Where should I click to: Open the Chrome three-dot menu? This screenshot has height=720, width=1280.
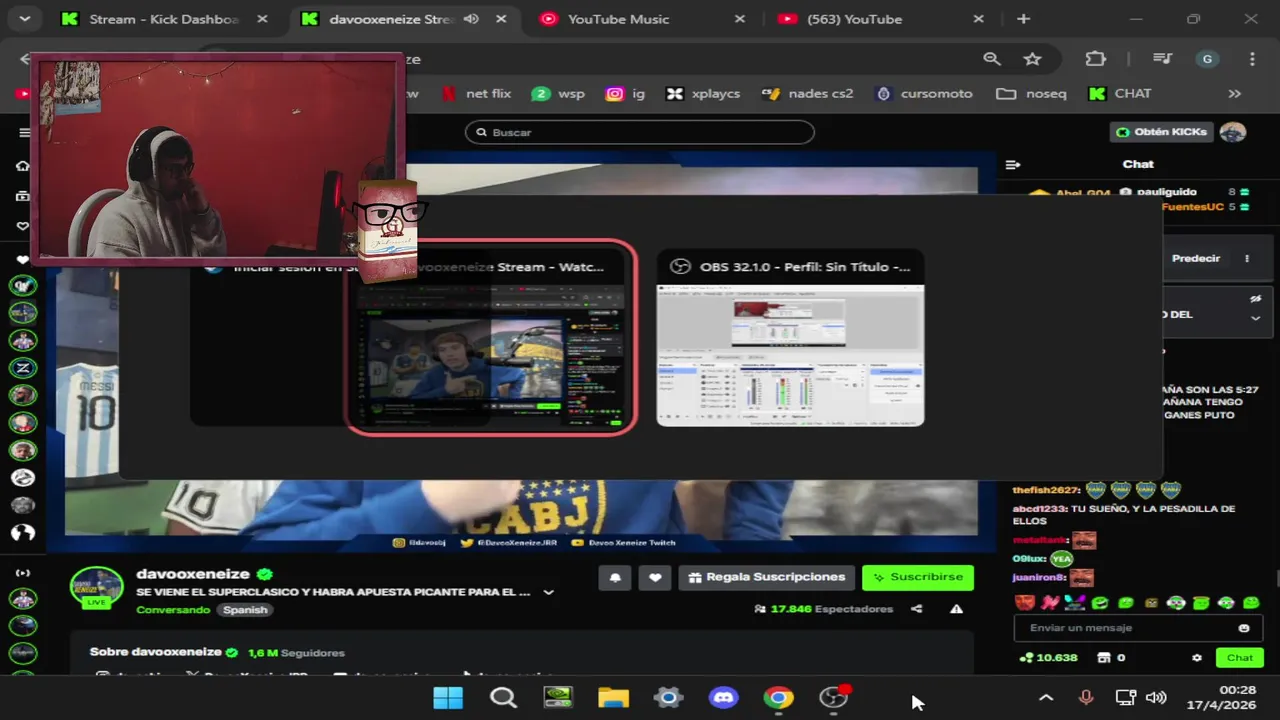pos(1252,59)
